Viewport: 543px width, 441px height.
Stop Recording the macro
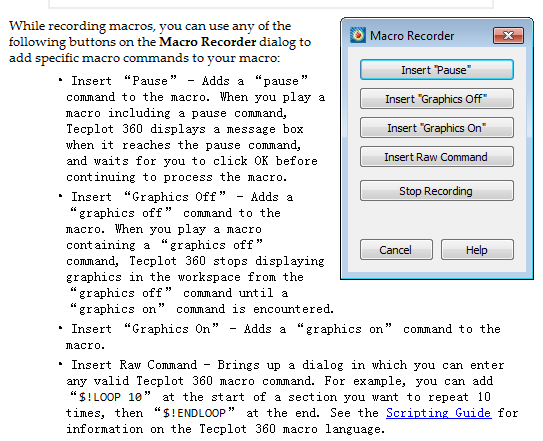(x=437, y=191)
